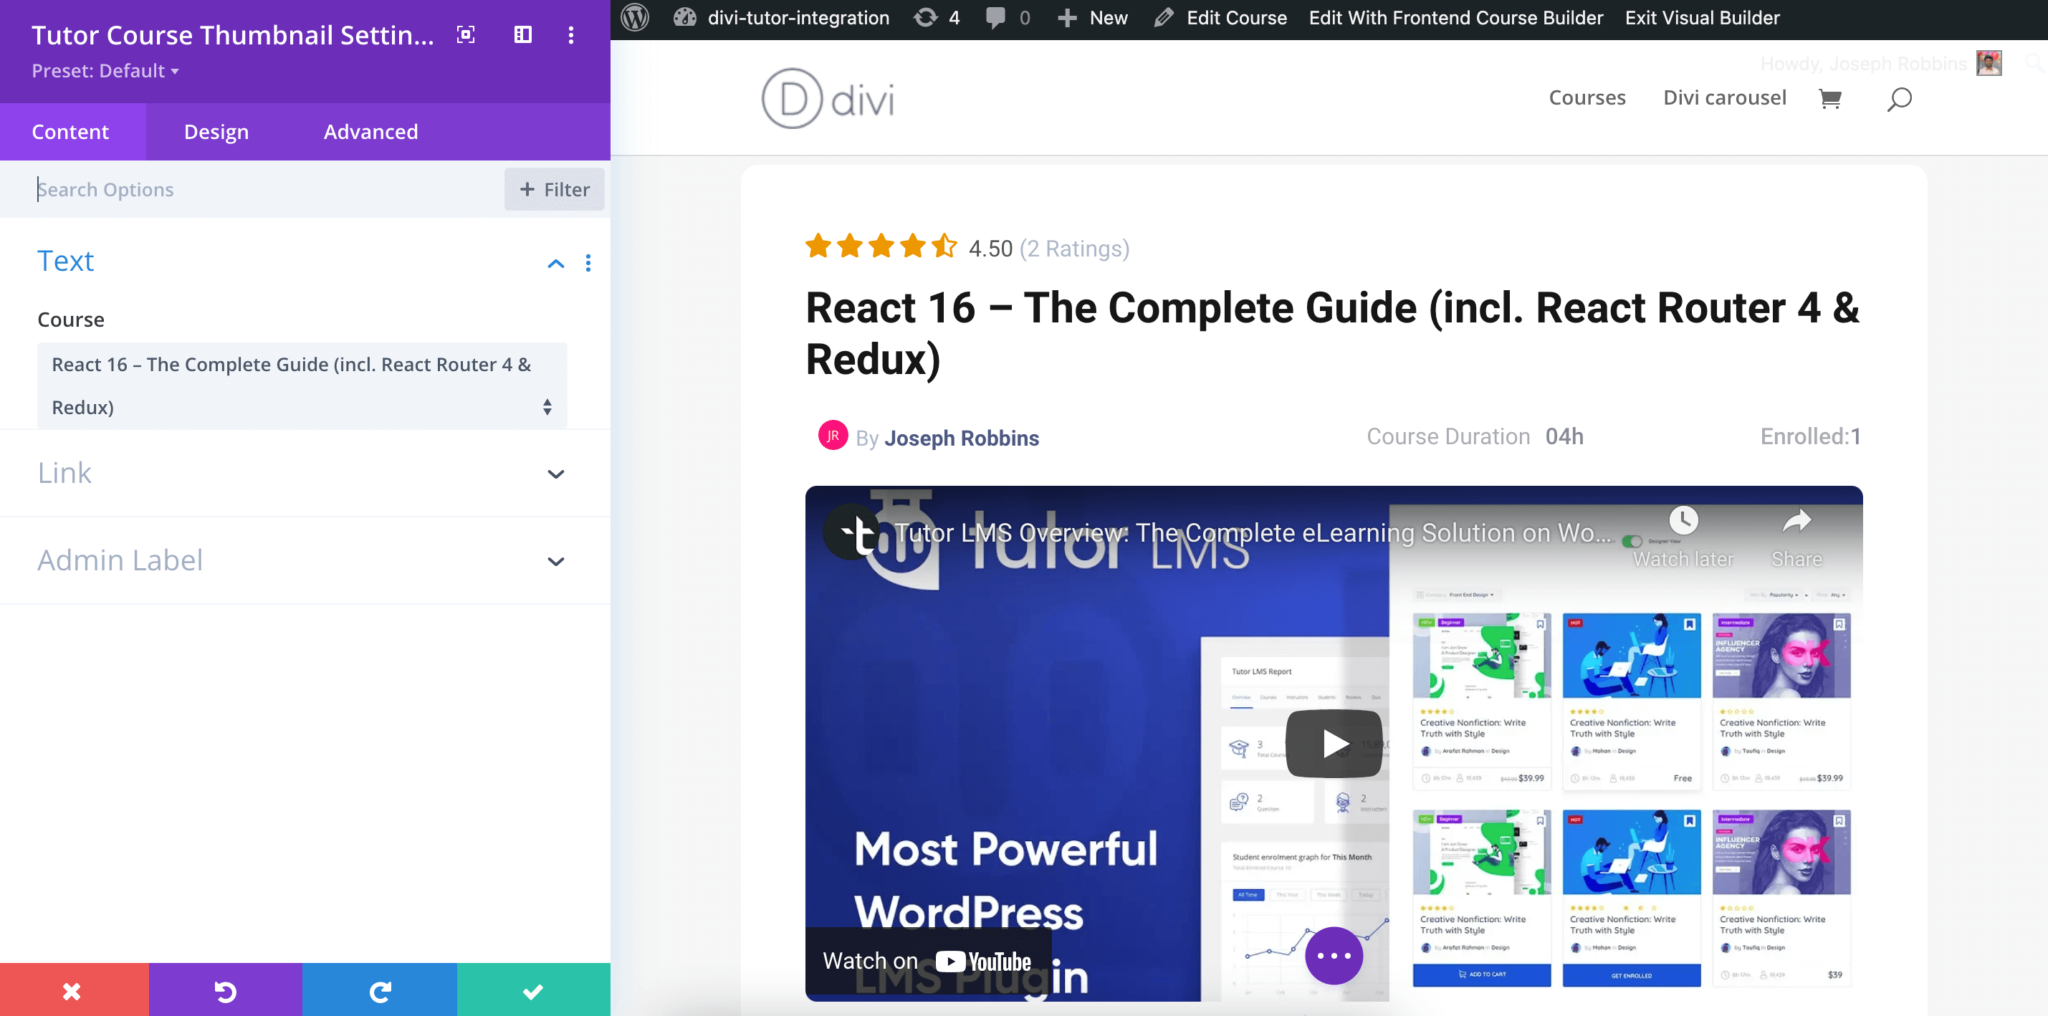Open the Course selection dropdown
The image size is (2048, 1016).
point(301,386)
